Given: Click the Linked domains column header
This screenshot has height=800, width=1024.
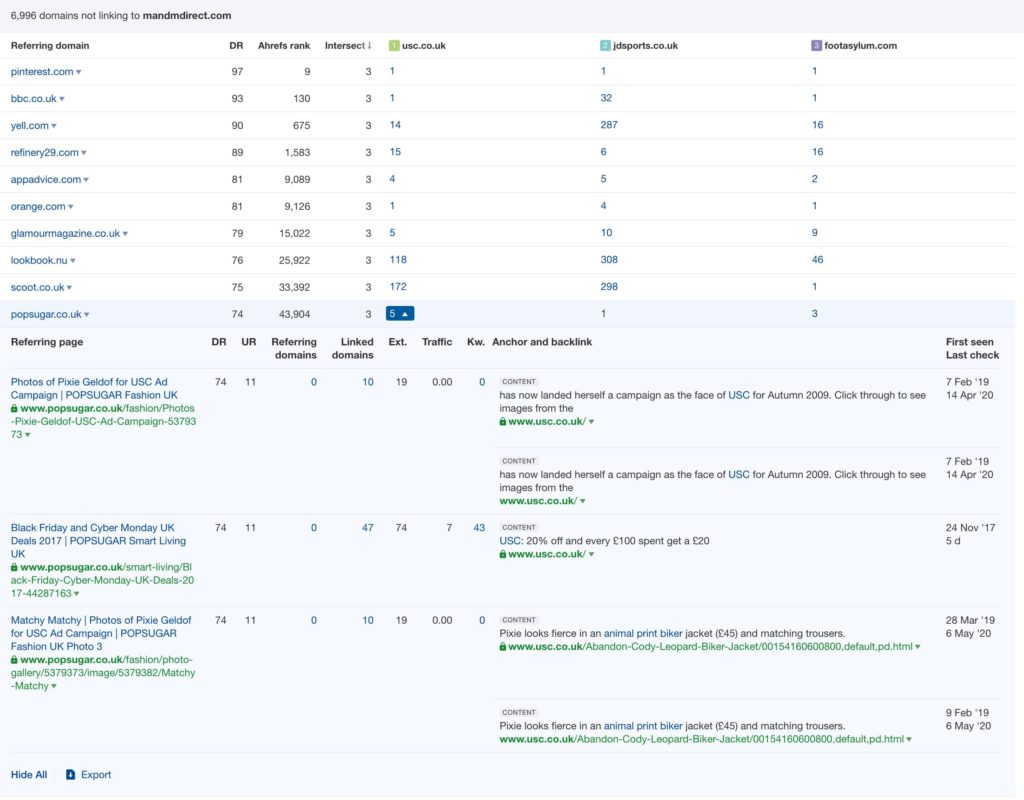Looking at the screenshot, I should pos(353,349).
